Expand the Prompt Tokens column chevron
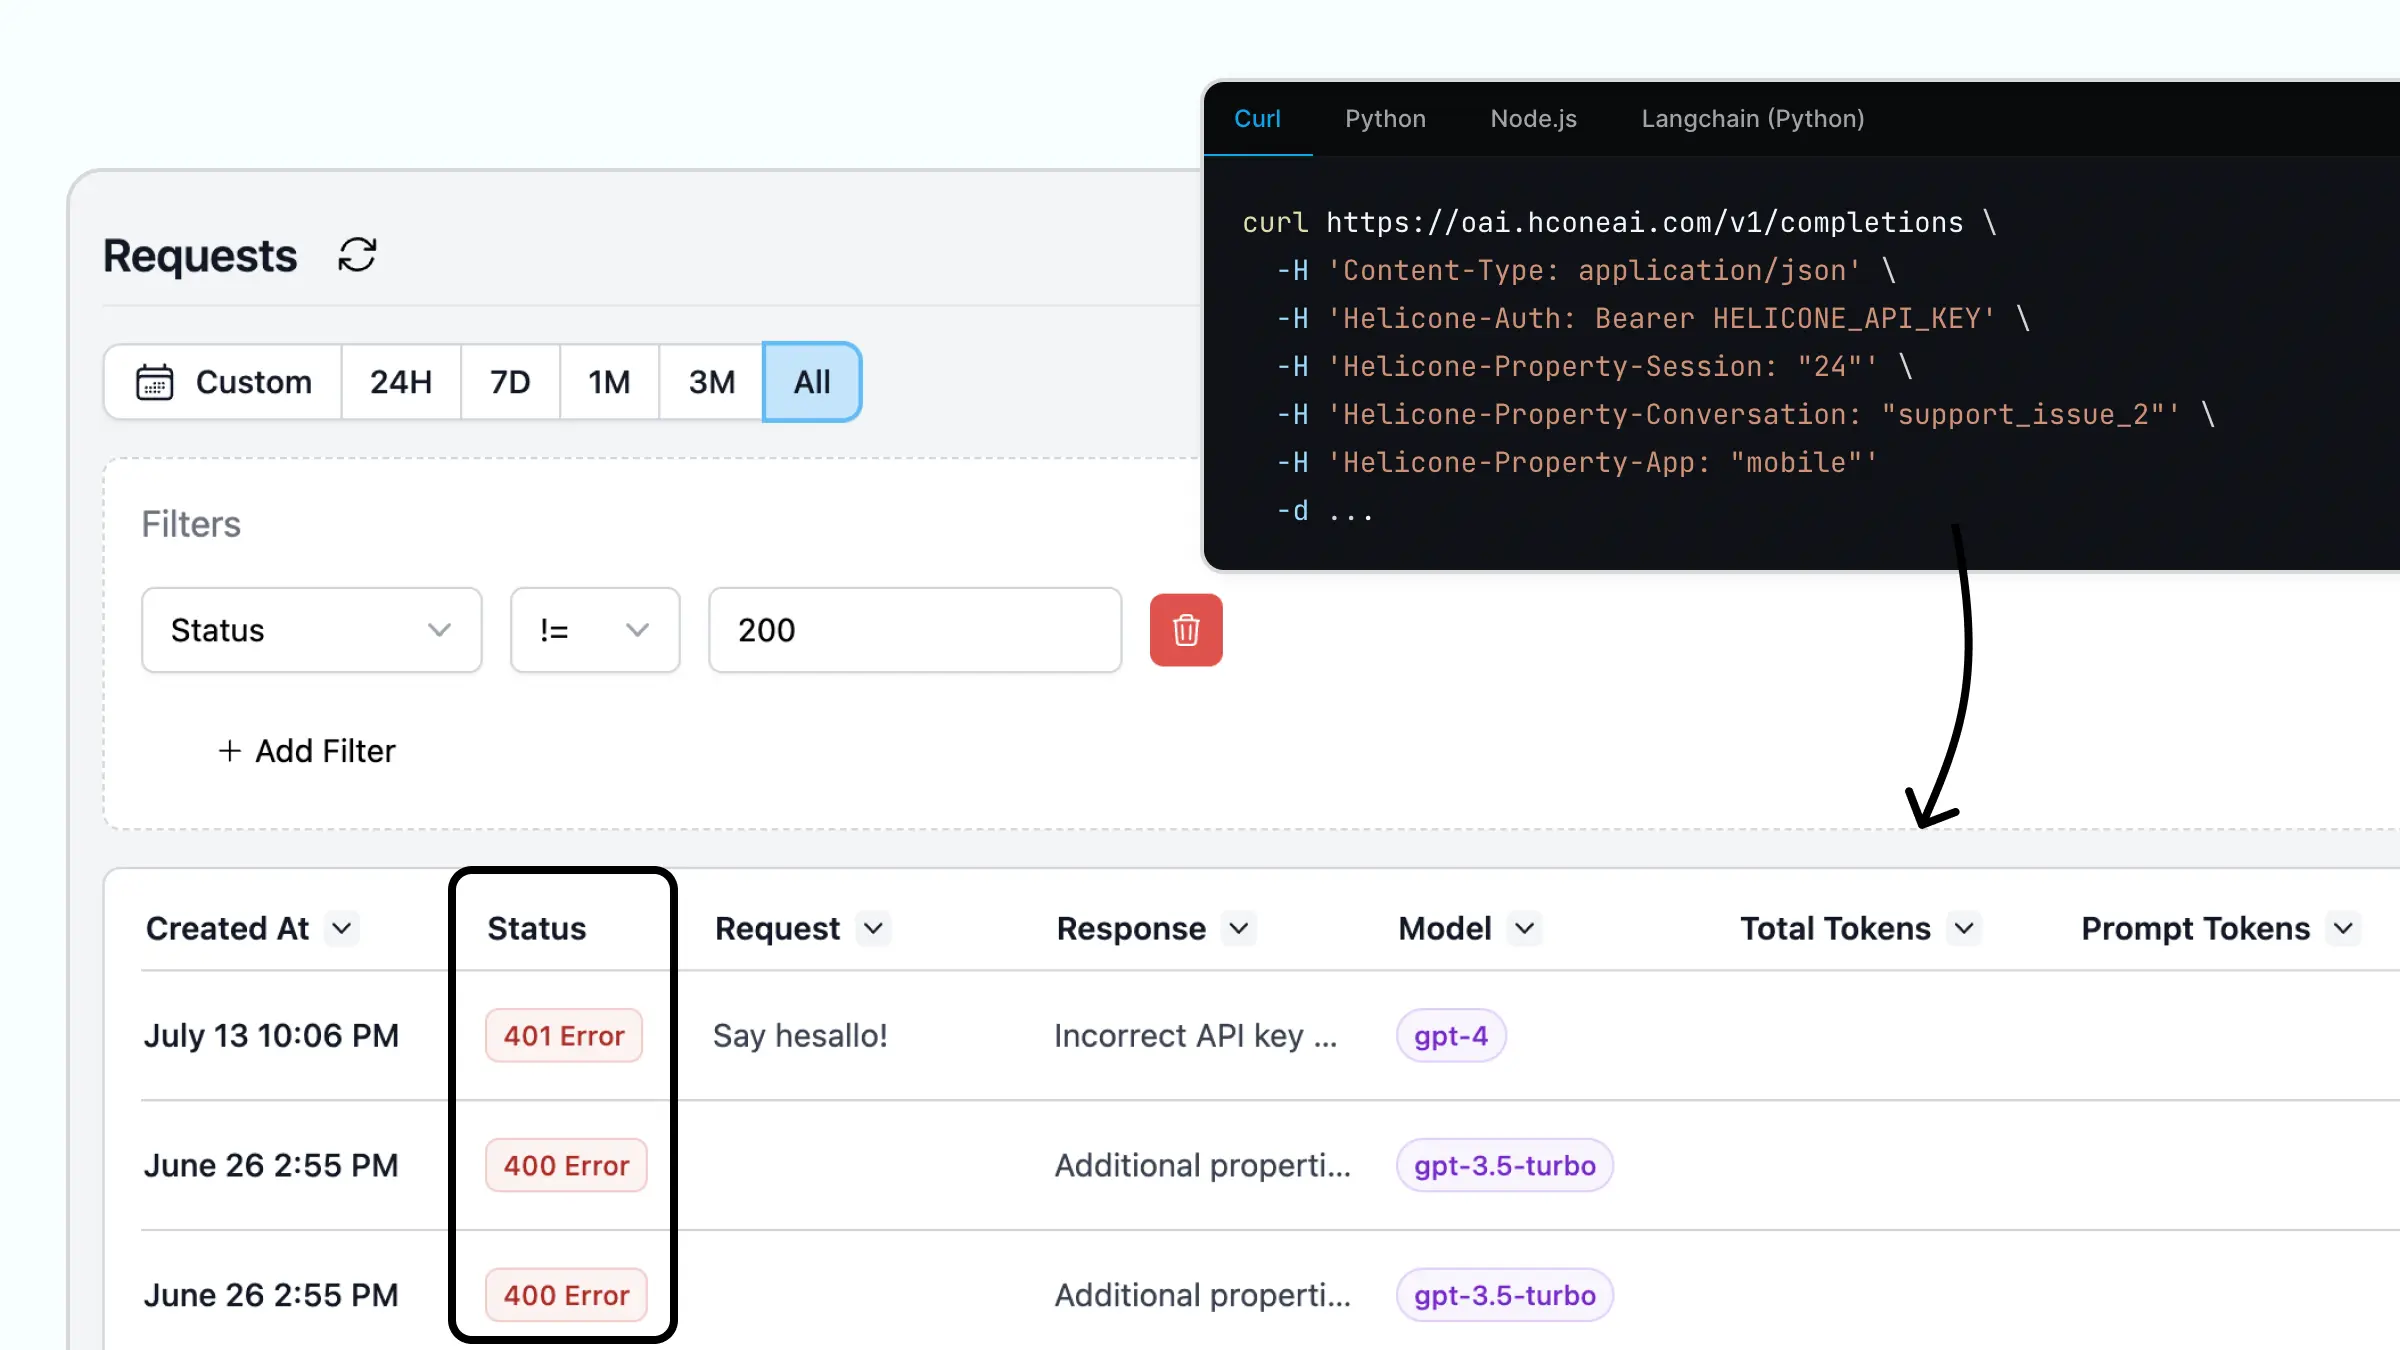The image size is (2400, 1350). click(x=2343, y=929)
